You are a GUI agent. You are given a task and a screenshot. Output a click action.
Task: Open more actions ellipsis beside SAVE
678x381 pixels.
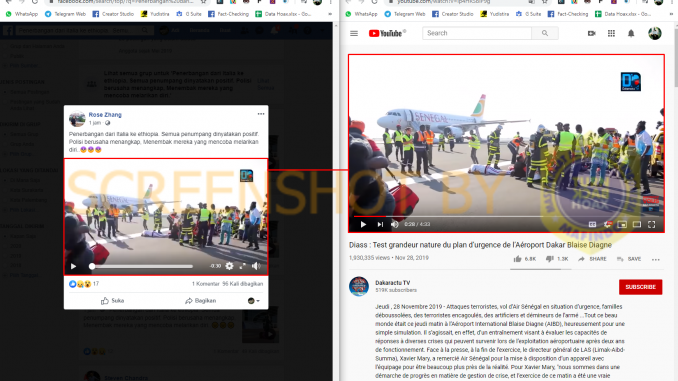coord(656,259)
